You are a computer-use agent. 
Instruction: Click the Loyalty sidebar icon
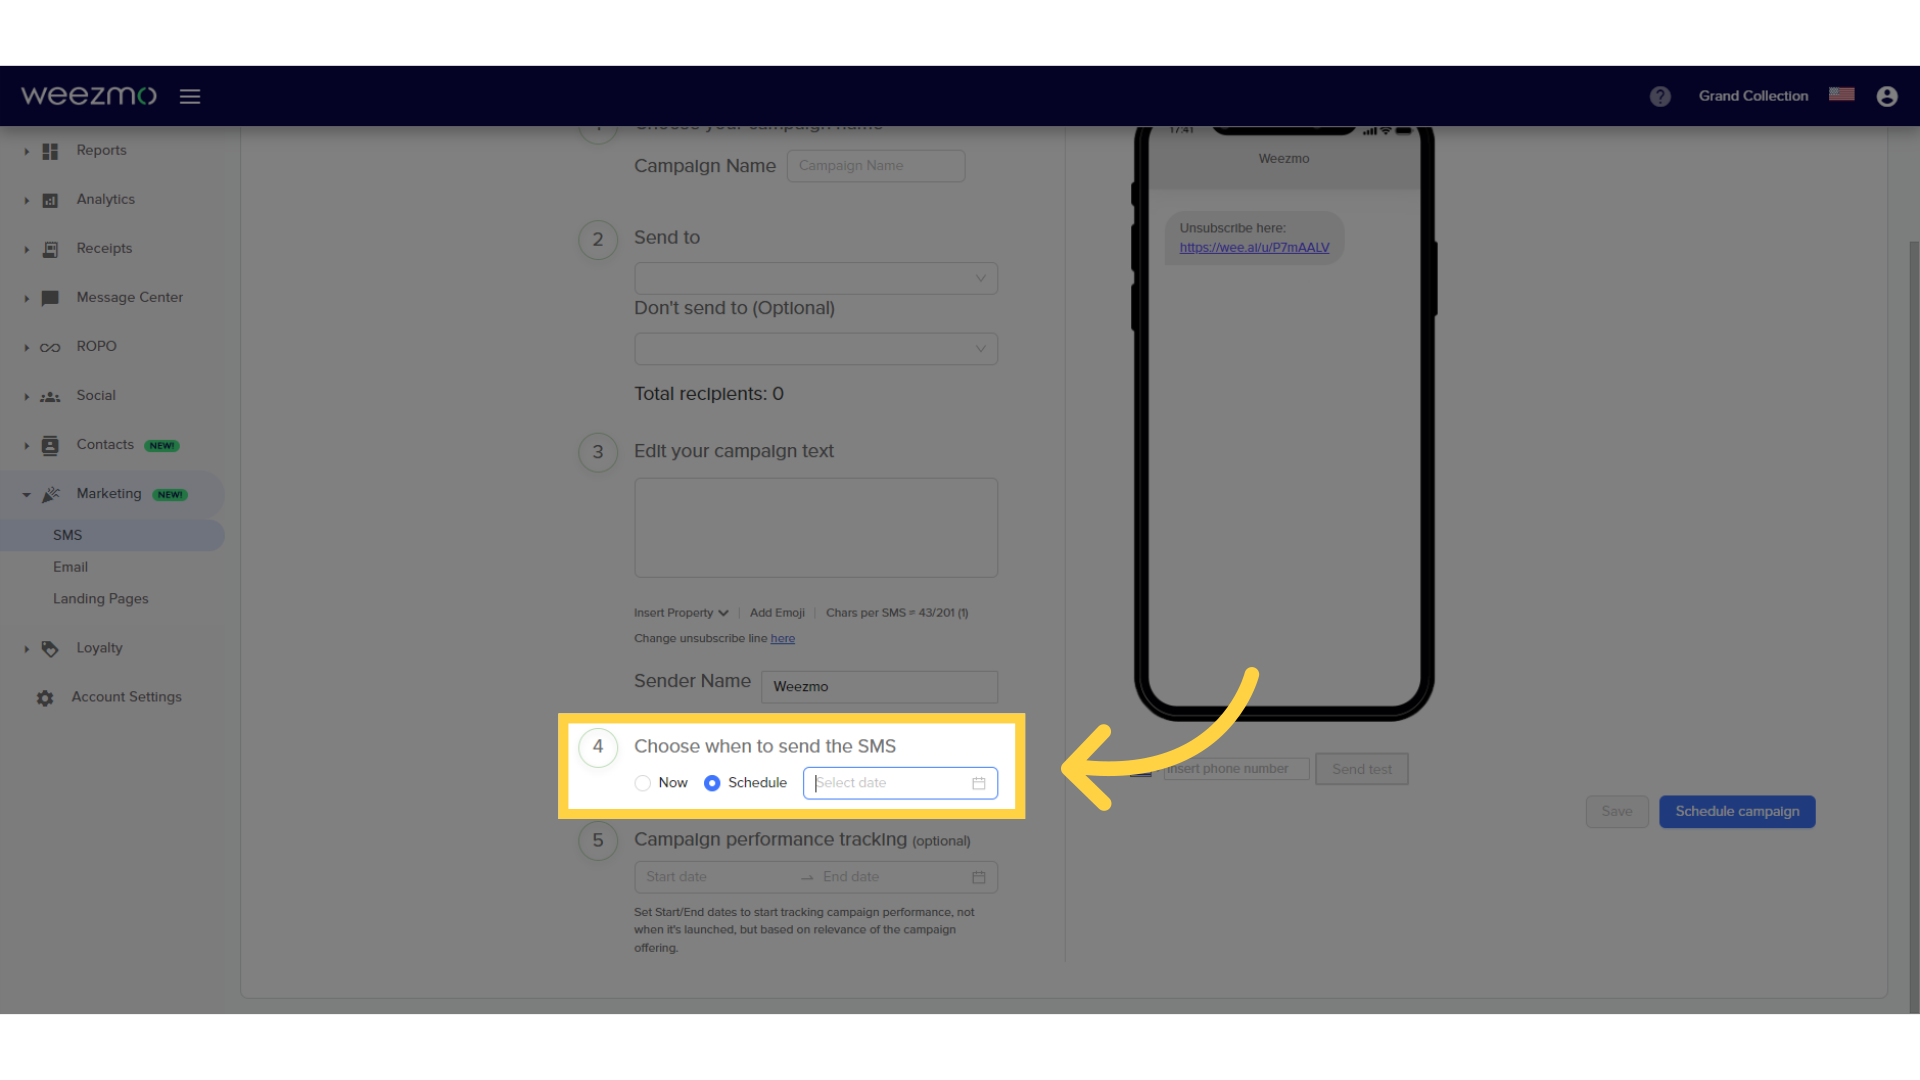[49, 647]
